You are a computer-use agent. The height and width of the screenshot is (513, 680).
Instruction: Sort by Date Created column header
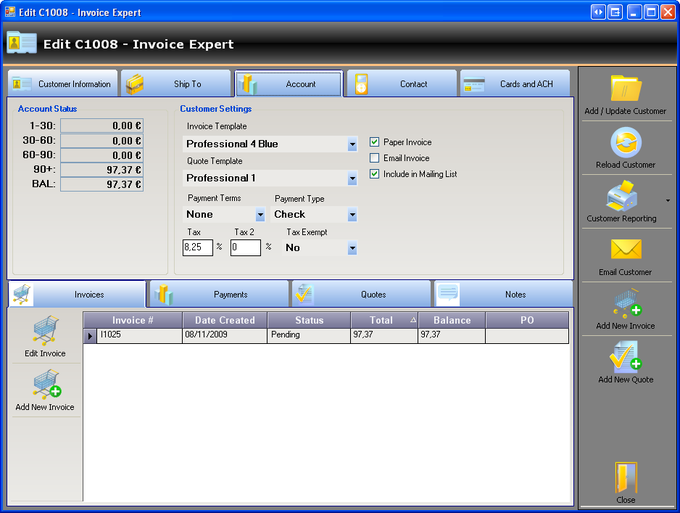coord(225,320)
